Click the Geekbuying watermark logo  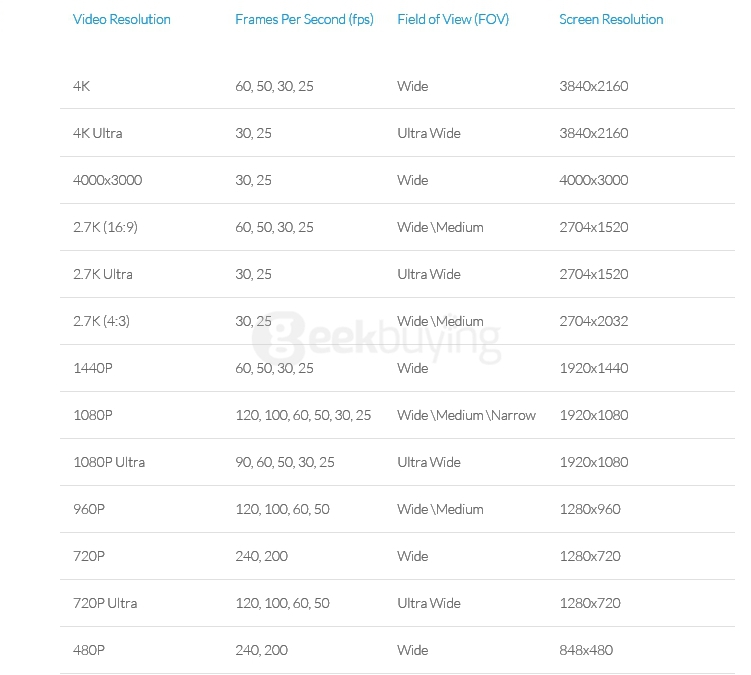(377, 338)
